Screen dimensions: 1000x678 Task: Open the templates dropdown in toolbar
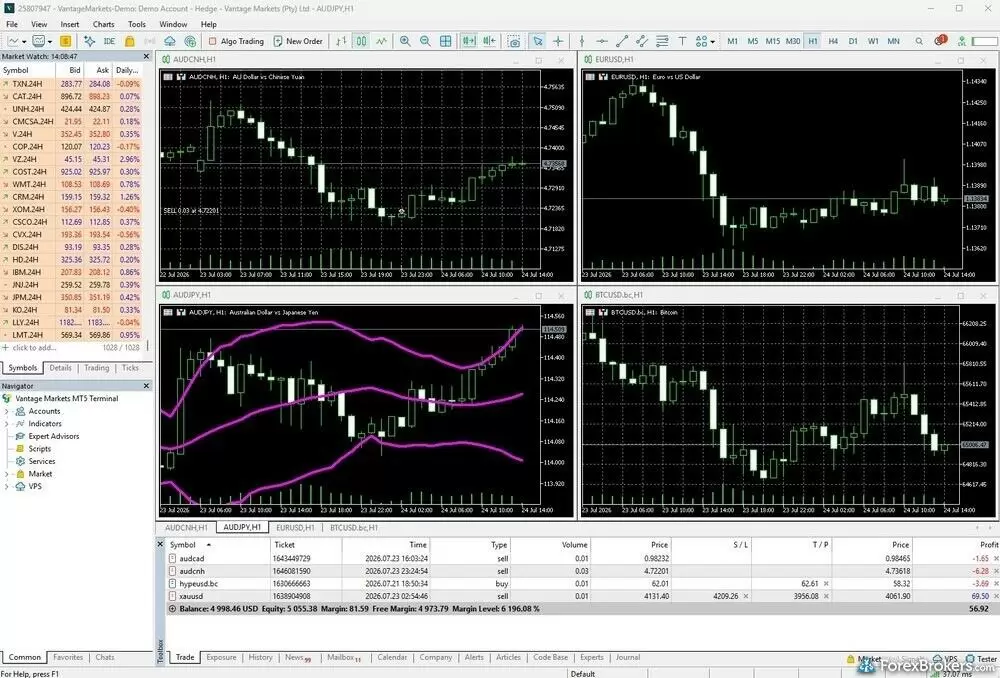pyautogui.click(x=50, y=41)
